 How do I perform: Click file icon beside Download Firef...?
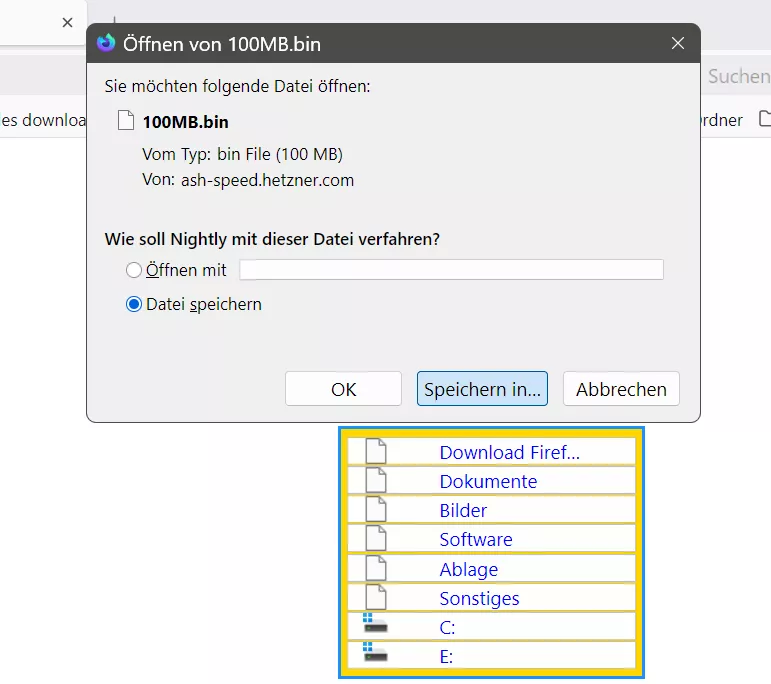[376, 451]
